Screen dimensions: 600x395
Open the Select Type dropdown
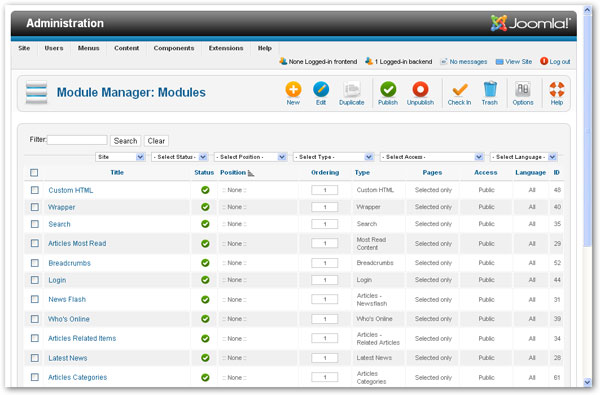(x=333, y=157)
